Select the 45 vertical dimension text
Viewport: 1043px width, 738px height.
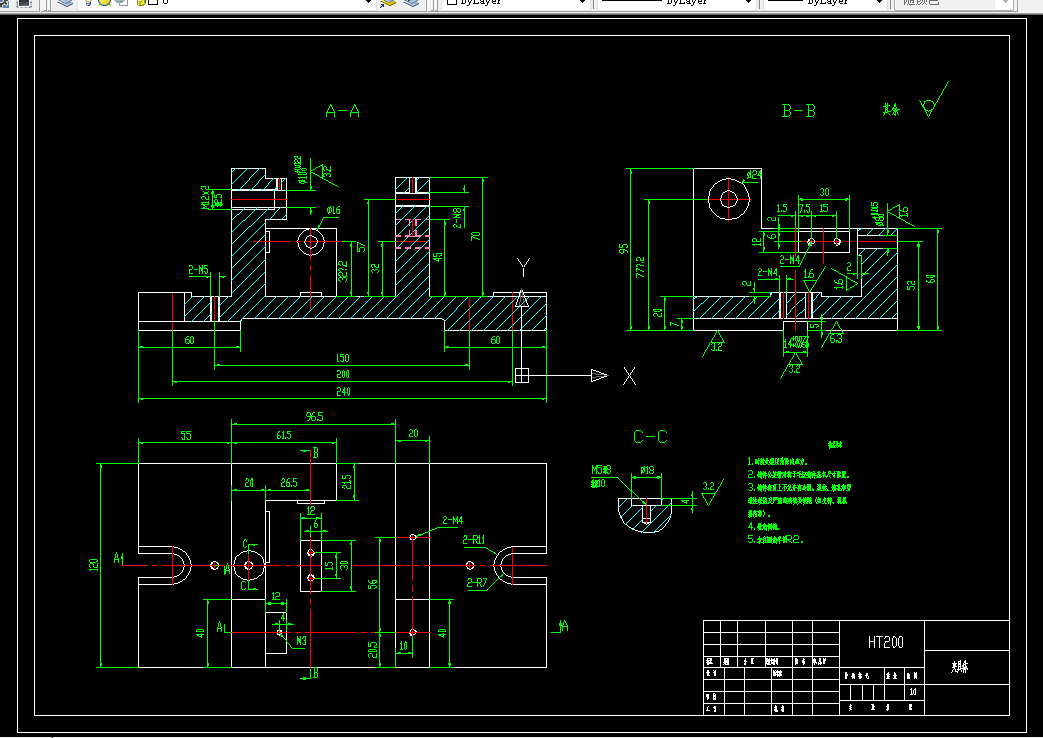[438, 256]
